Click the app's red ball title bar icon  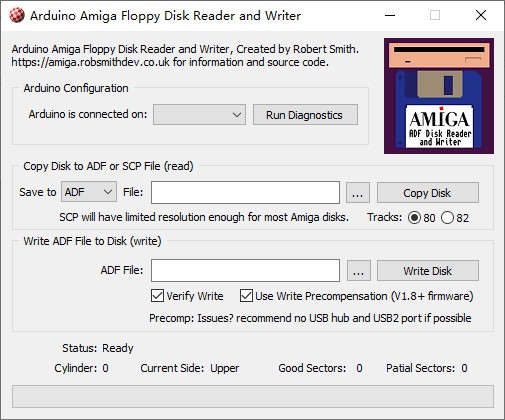coord(17,15)
